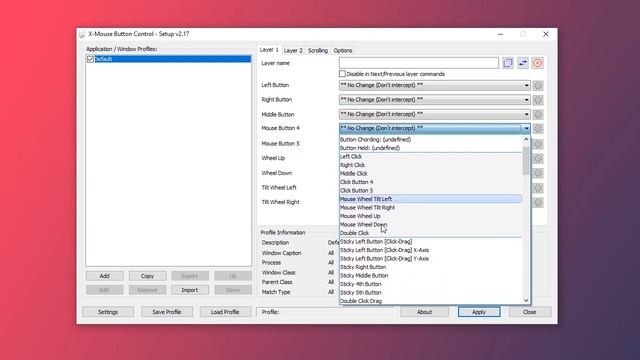Select Double Click option in list

431,233
